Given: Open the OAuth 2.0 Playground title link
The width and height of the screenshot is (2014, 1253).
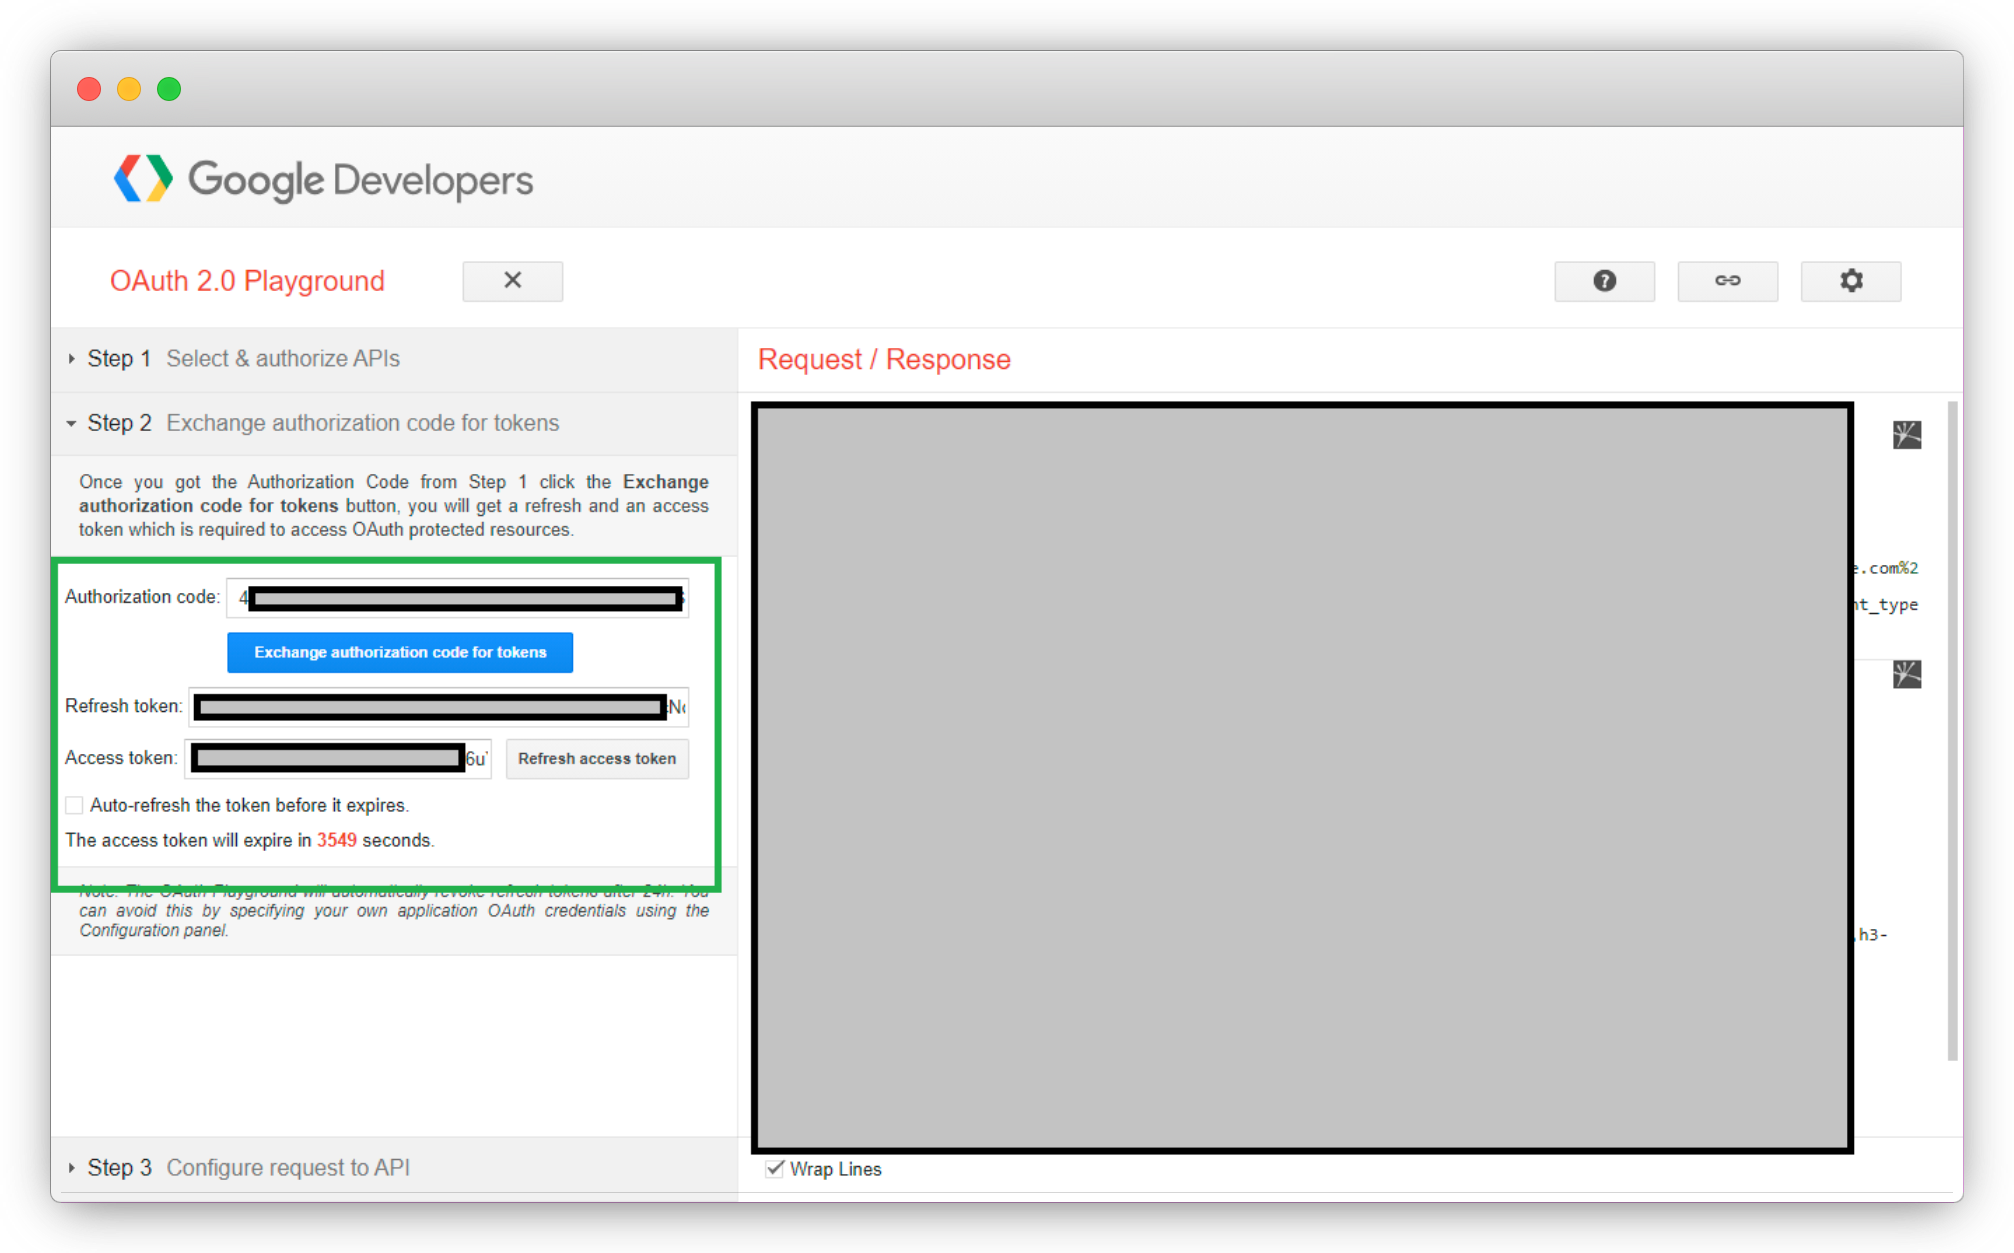Looking at the screenshot, I should pos(247,281).
